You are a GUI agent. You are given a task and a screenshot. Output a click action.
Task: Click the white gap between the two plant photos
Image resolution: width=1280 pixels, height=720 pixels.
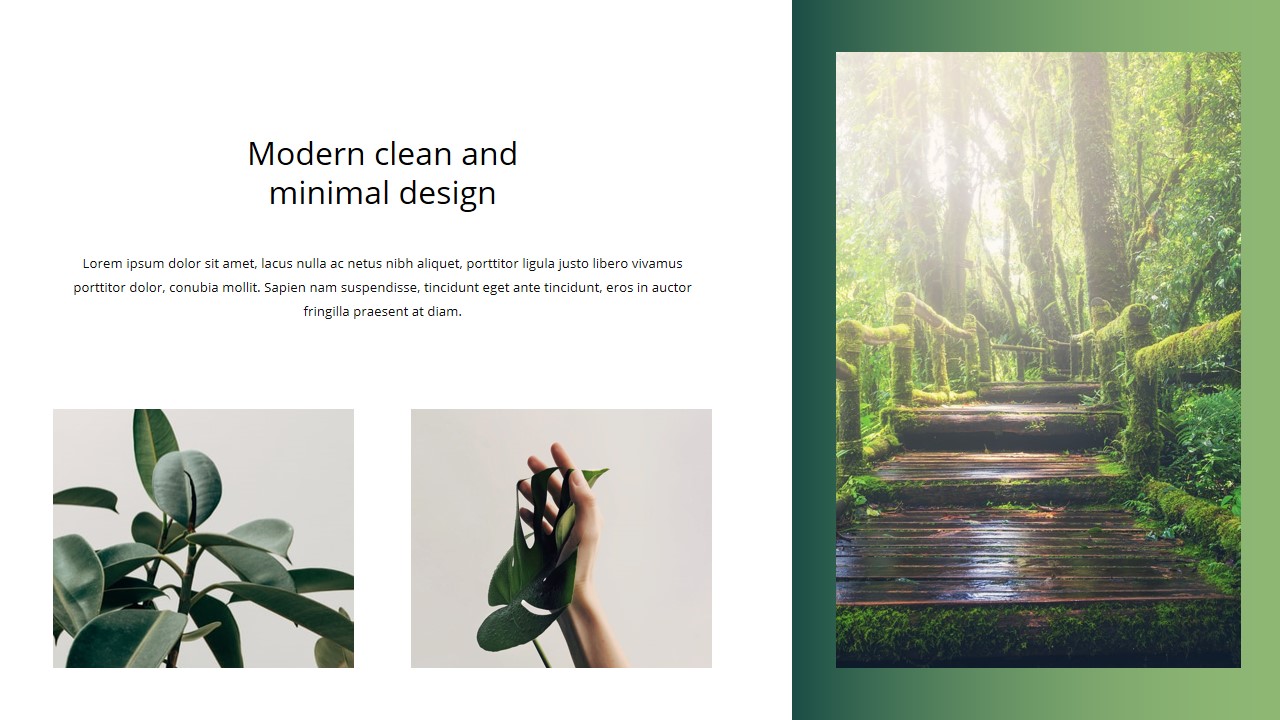pyautogui.click(x=382, y=538)
